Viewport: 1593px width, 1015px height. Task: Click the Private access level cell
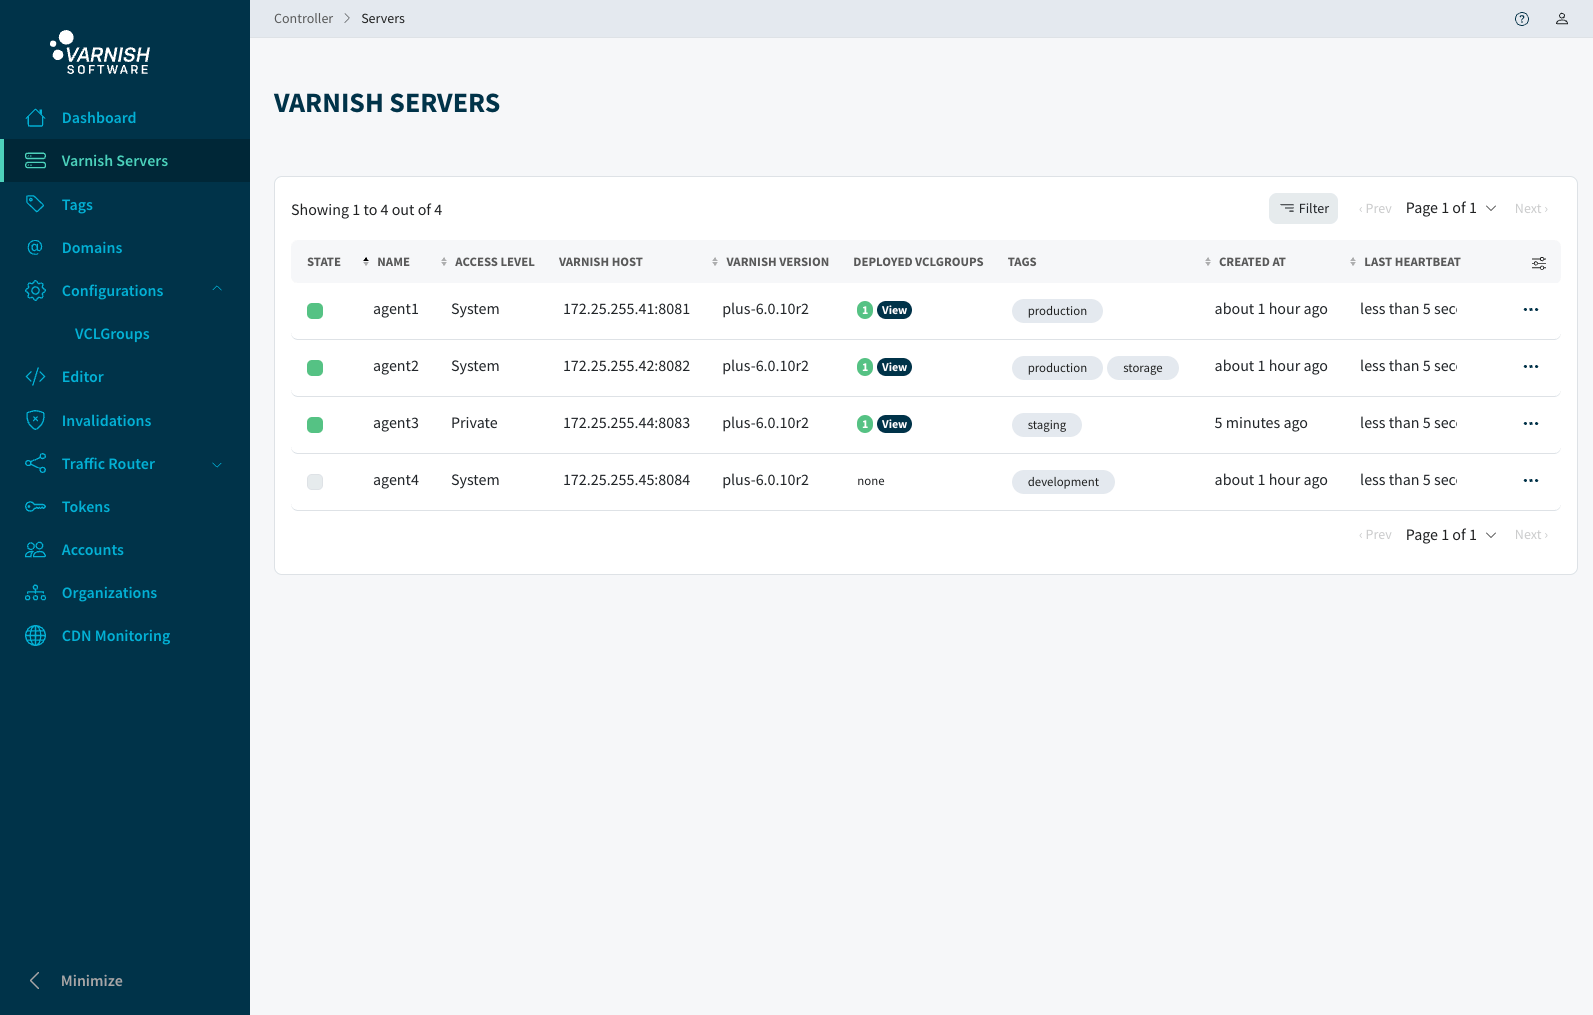[474, 423]
